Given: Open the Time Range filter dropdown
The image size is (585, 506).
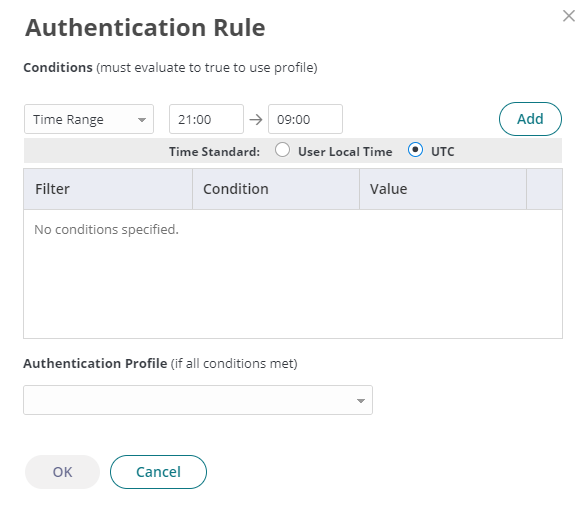Looking at the screenshot, I should click(89, 119).
